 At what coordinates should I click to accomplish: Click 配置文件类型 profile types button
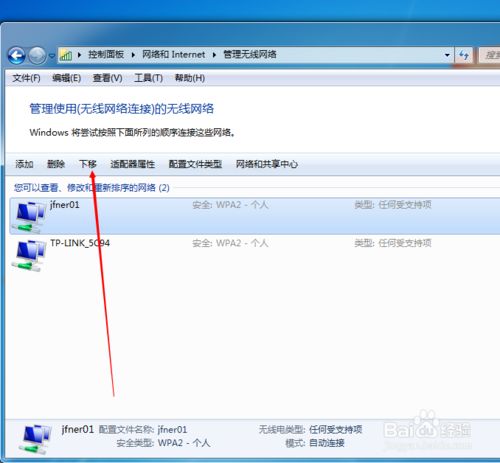click(x=195, y=164)
